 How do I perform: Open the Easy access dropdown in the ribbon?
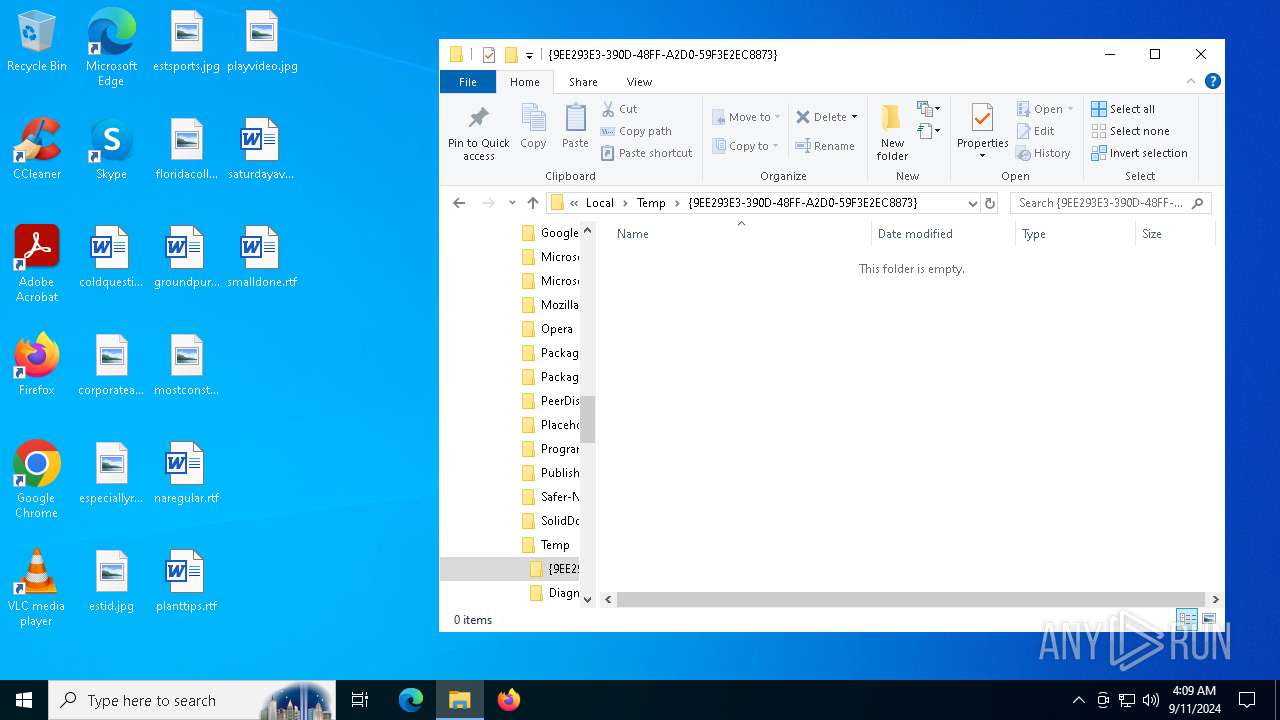pyautogui.click(x=928, y=131)
